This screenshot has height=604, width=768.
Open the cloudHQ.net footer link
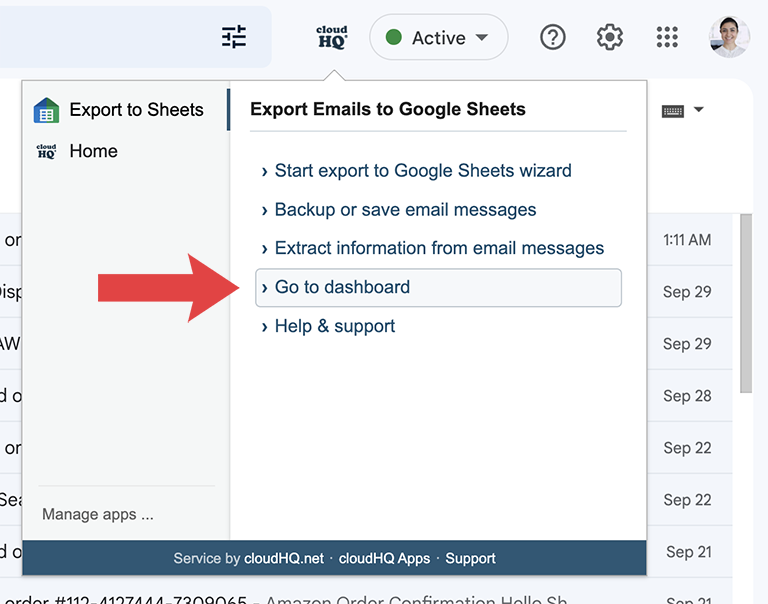click(284, 558)
